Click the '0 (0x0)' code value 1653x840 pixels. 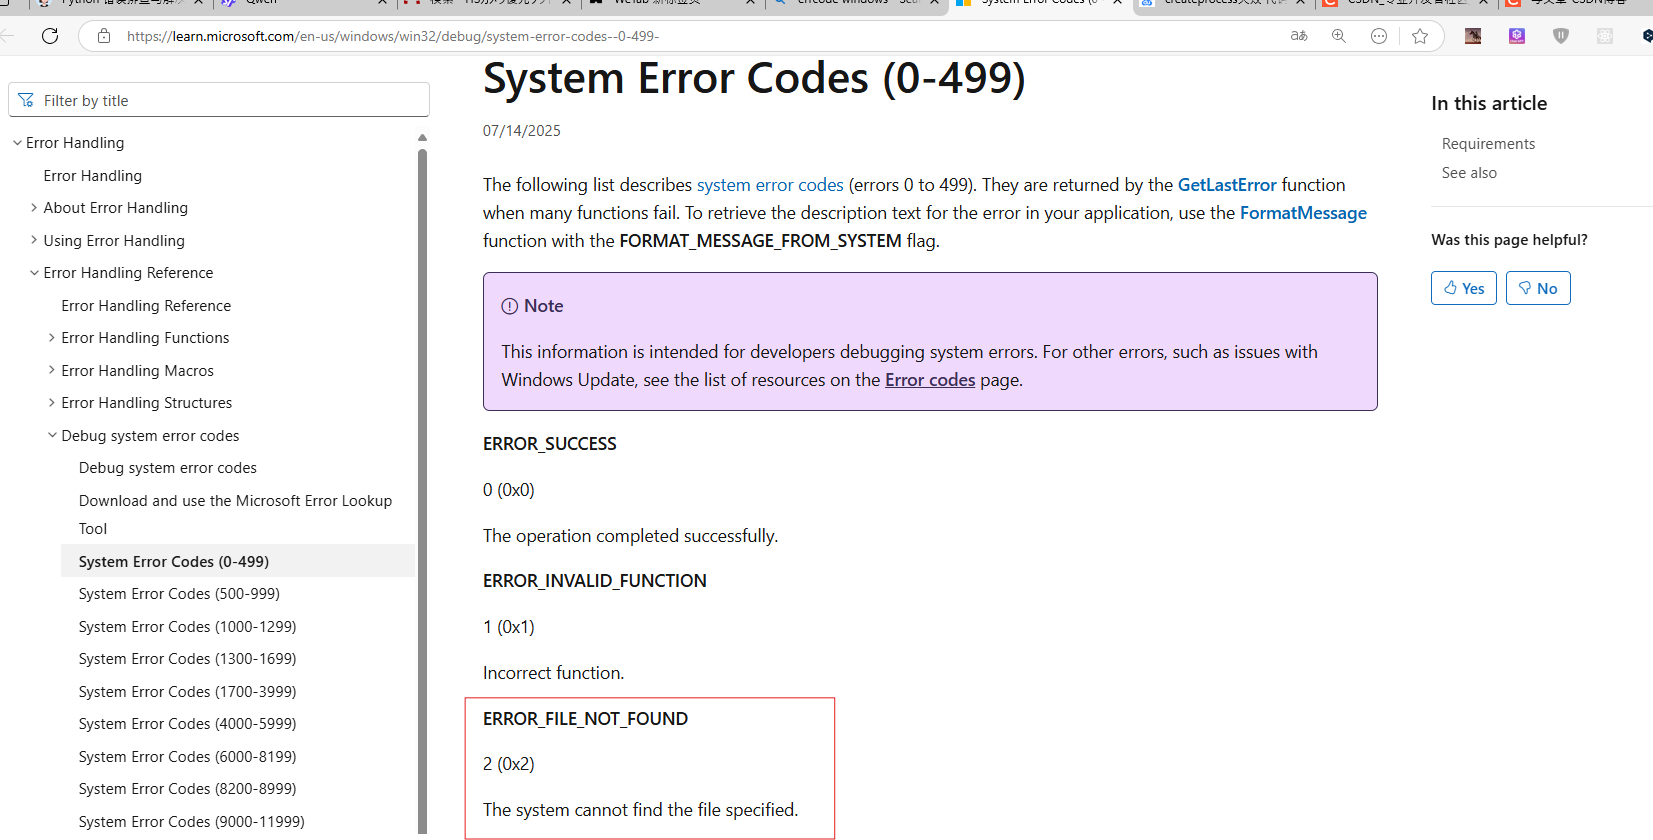coord(509,490)
